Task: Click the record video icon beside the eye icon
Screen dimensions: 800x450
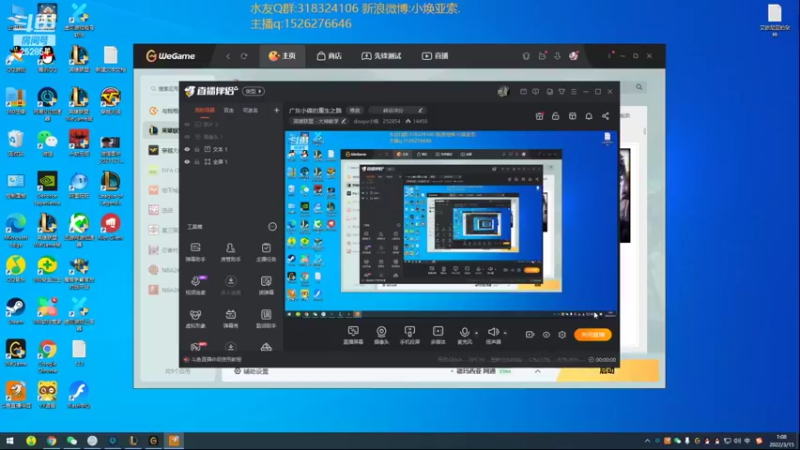Action: 530,335
